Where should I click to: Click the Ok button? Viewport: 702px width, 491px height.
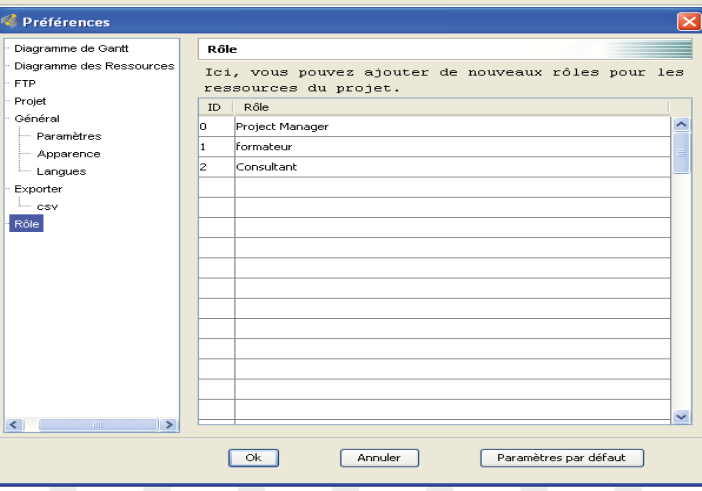tap(253, 457)
